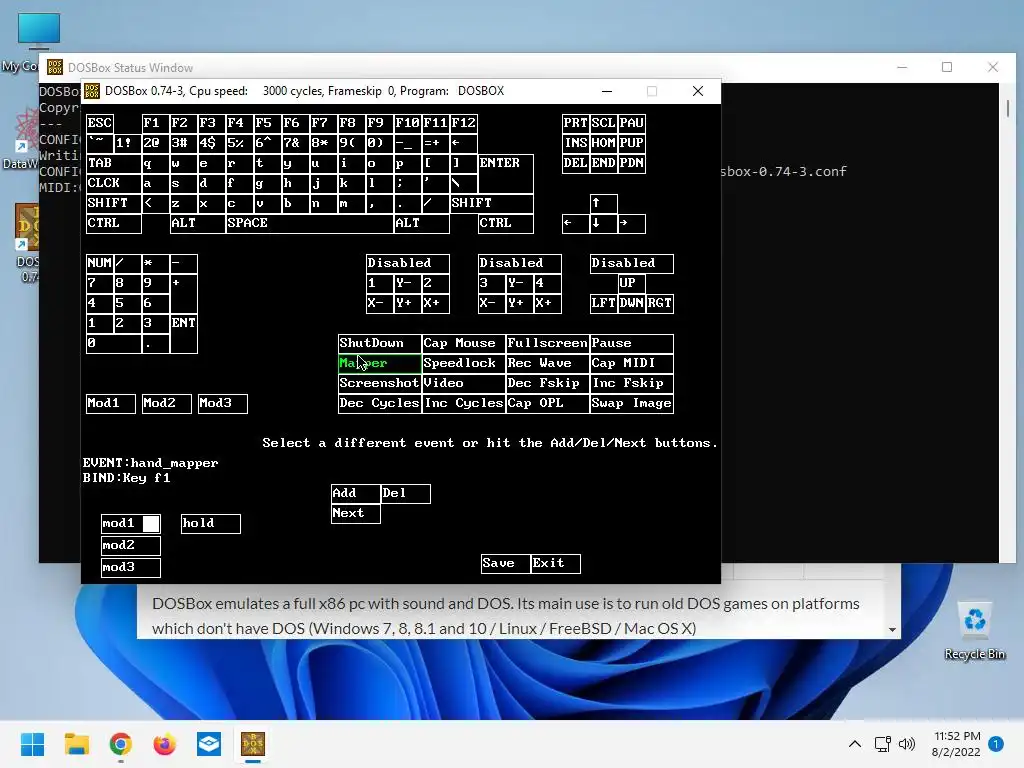Click the DOSBox Status Window scrollbar
The width and height of the screenshot is (1024, 768).
(x=1008, y=108)
